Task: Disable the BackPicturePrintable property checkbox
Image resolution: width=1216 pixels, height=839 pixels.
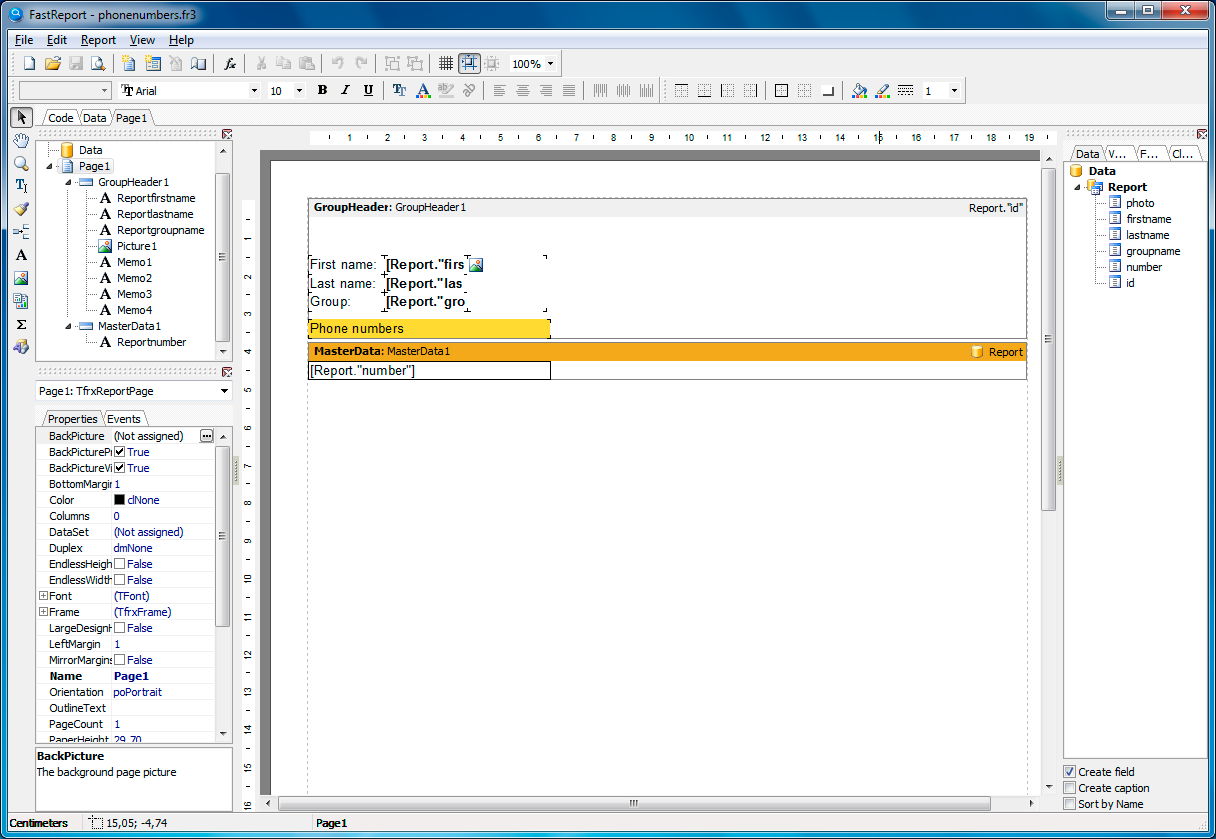Action: (x=117, y=451)
